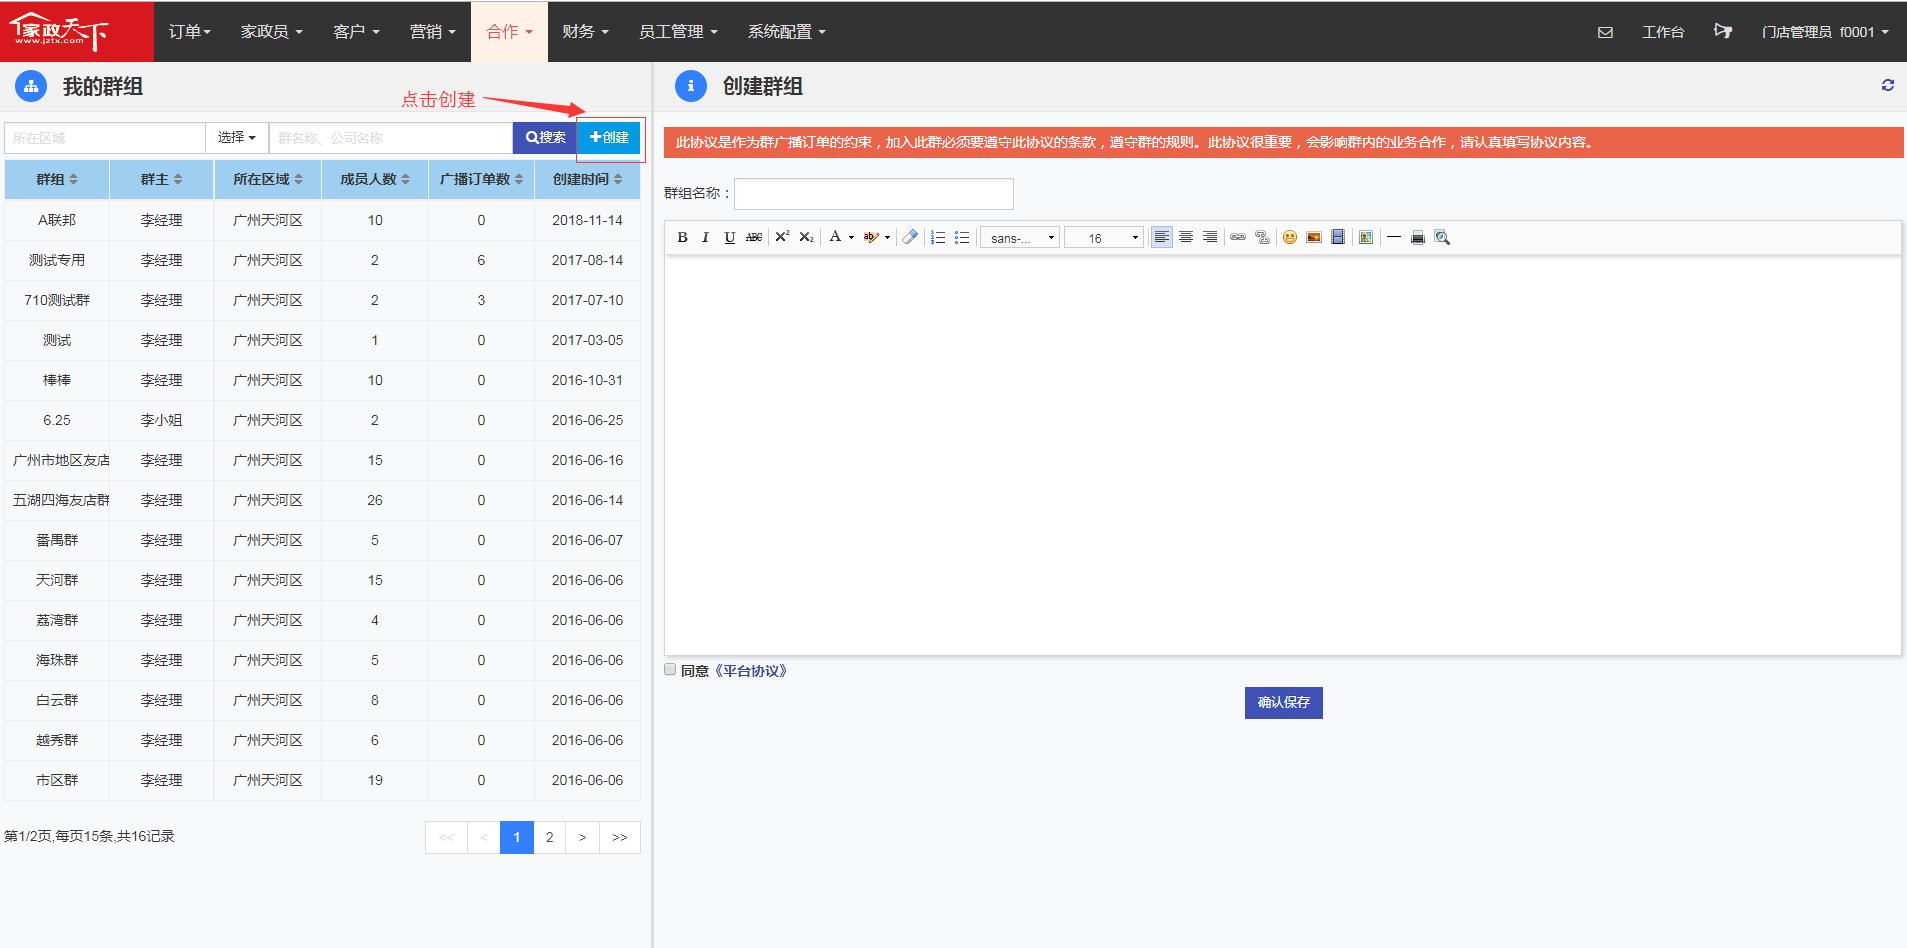Open the 财务 menu

tap(585, 32)
